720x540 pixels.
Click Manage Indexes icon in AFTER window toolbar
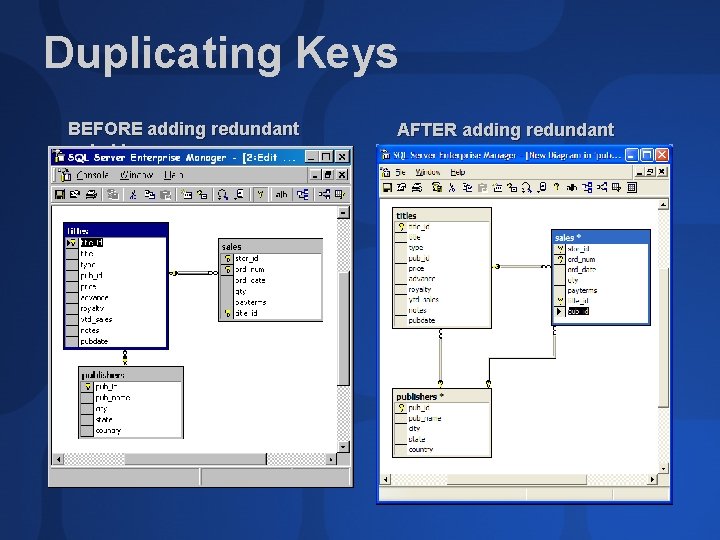coord(617,187)
